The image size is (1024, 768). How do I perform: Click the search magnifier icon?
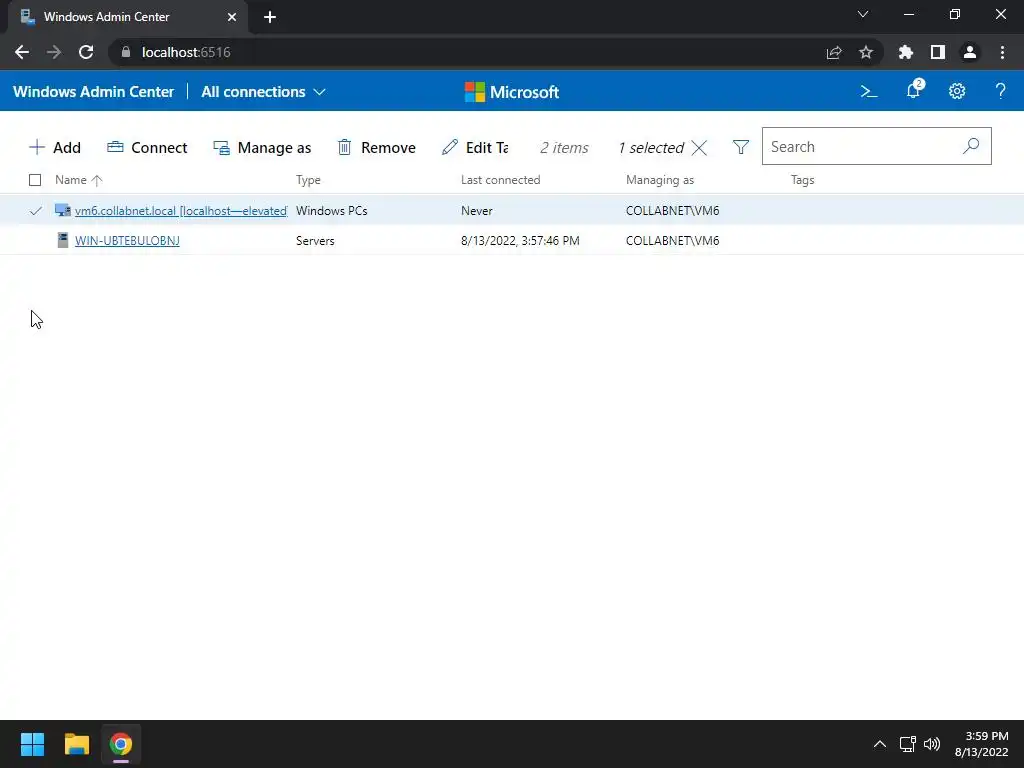click(971, 146)
